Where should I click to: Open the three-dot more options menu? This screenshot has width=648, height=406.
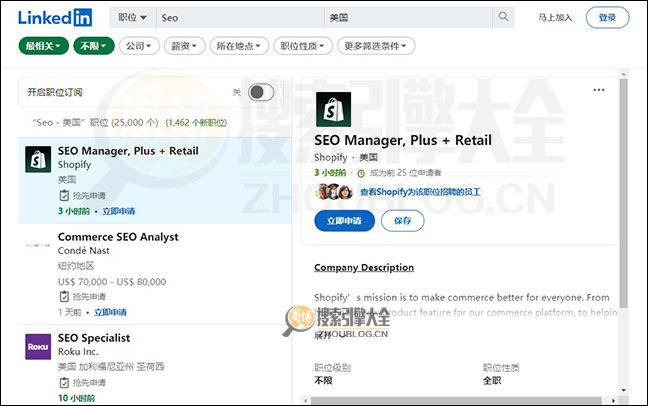click(599, 90)
